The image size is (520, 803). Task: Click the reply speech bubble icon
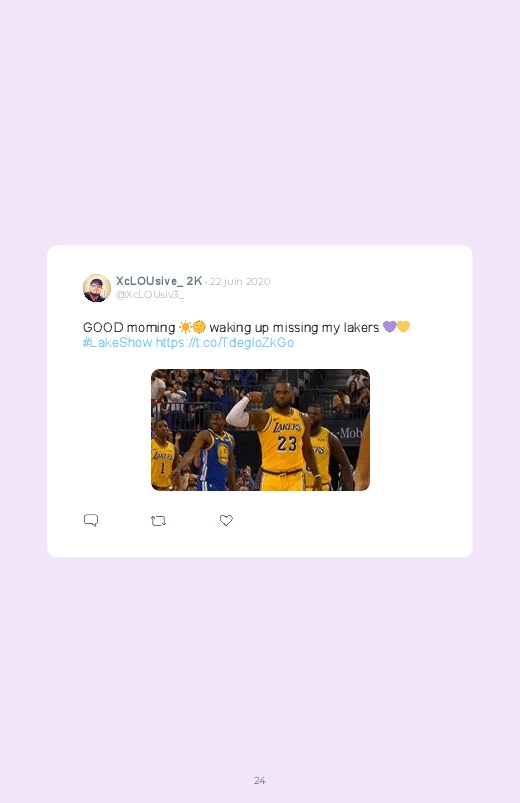pyautogui.click(x=91, y=520)
